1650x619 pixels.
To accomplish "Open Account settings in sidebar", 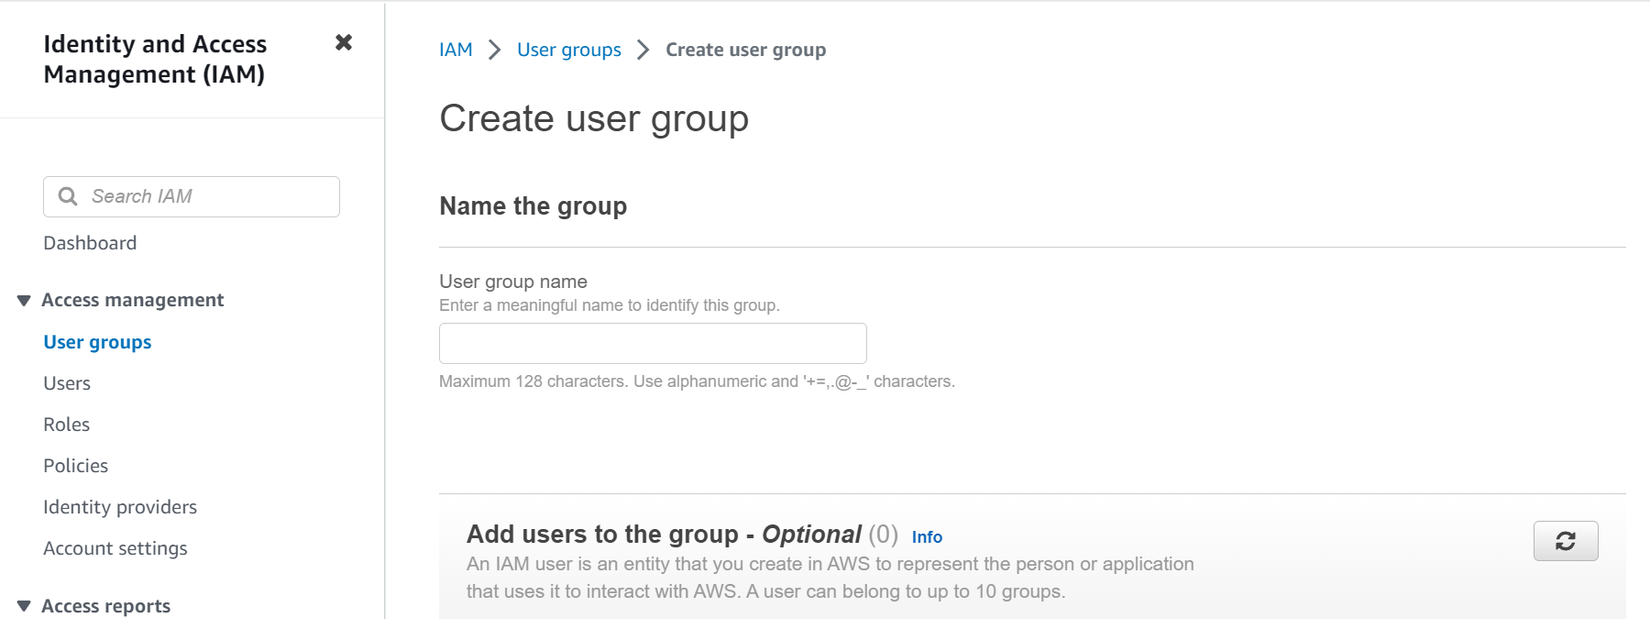I will coord(115,548).
